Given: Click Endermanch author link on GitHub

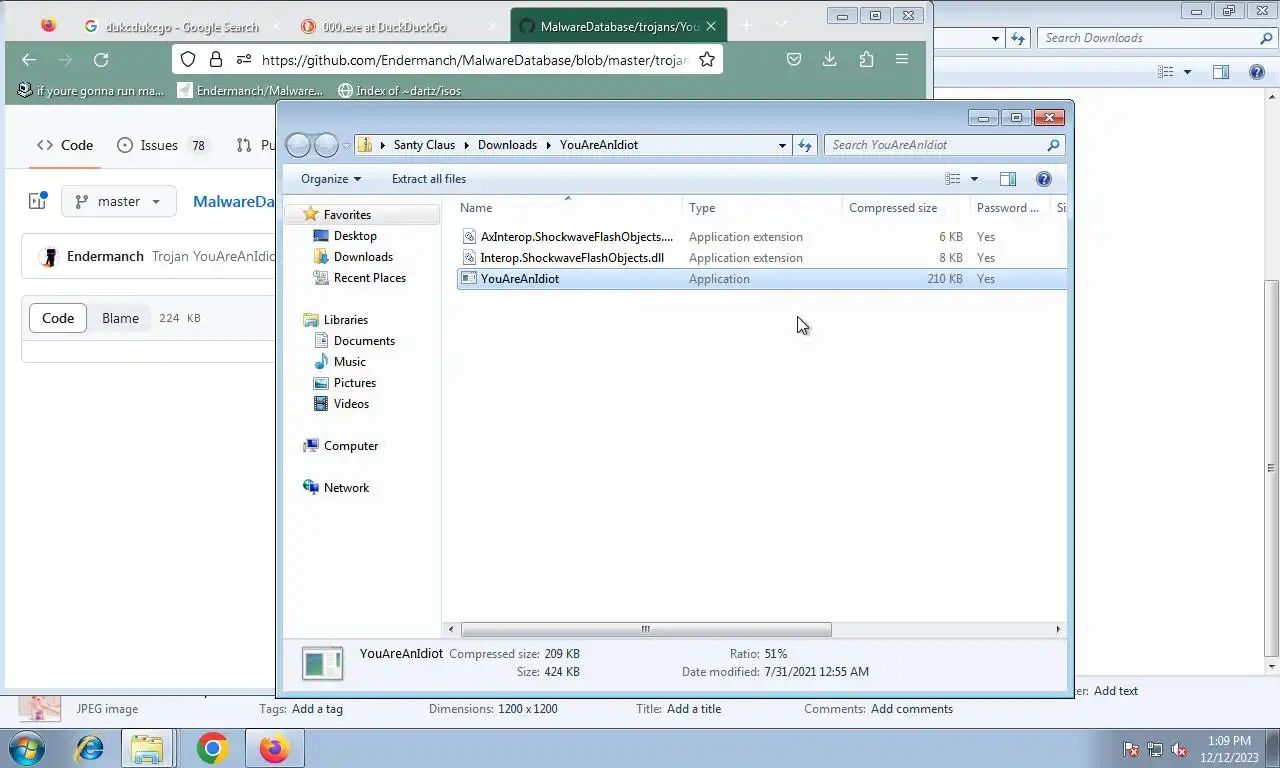Looking at the screenshot, I should click(x=105, y=257).
